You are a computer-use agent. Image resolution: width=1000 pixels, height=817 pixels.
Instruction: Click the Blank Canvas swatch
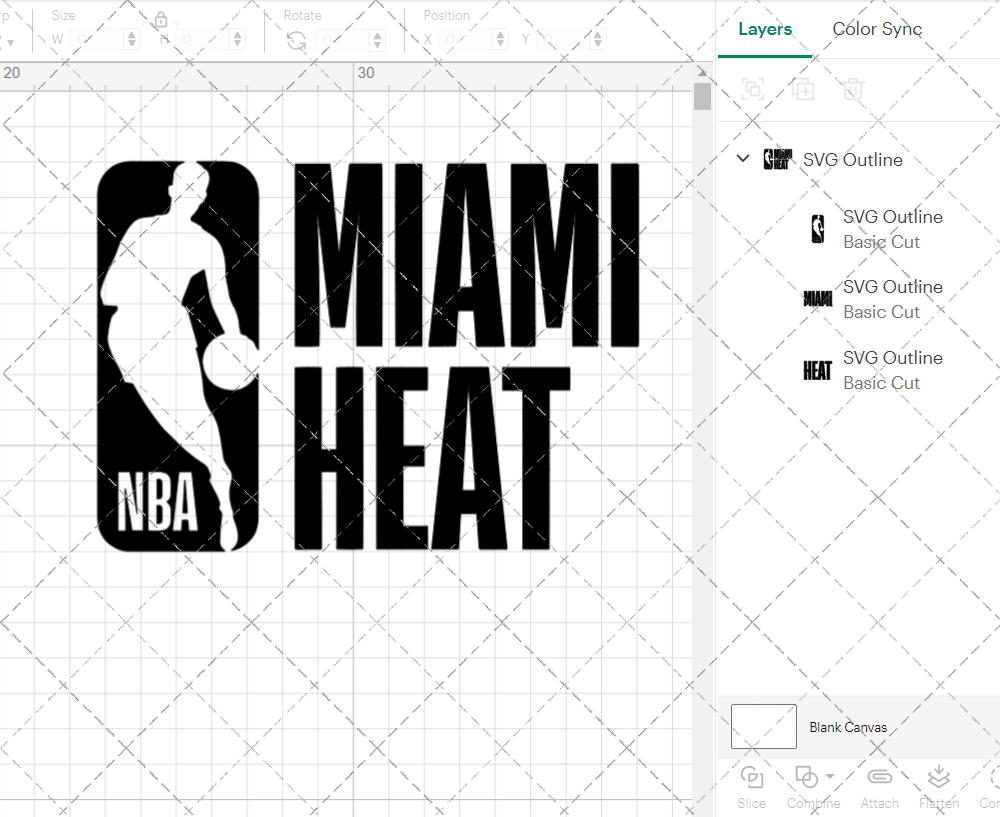coord(763,726)
